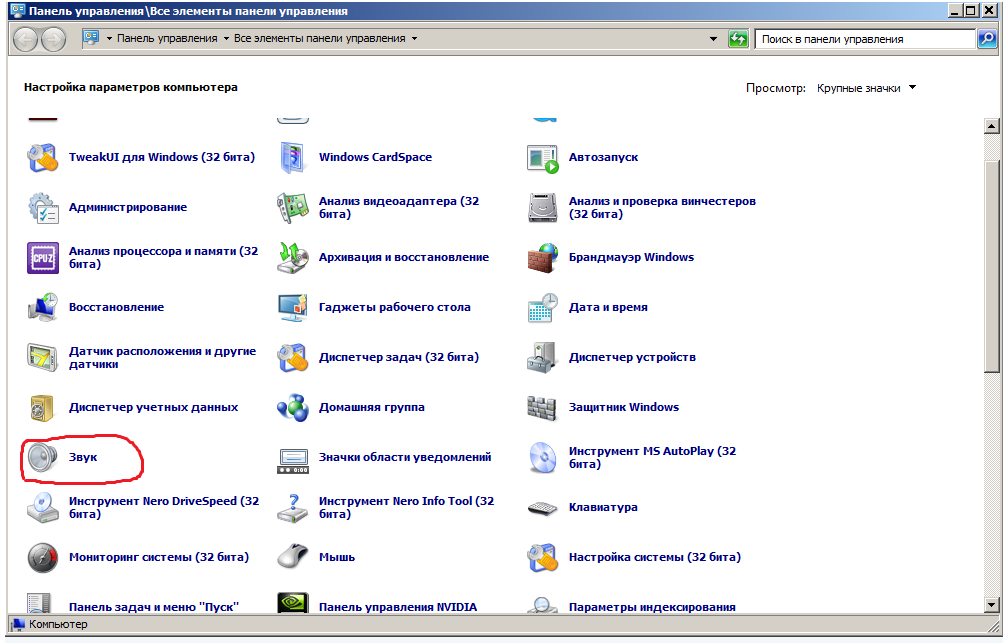The width and height of the screenshot is (1003, 643).
Task: Open Windows CardSpace
Action: pos(378,156)
